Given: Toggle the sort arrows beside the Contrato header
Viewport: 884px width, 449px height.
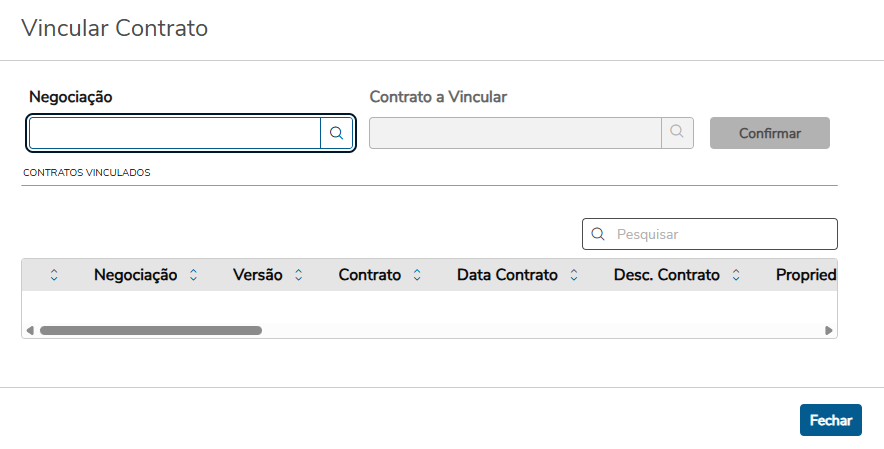Looking at the screenshot, I should pos(417,275).
